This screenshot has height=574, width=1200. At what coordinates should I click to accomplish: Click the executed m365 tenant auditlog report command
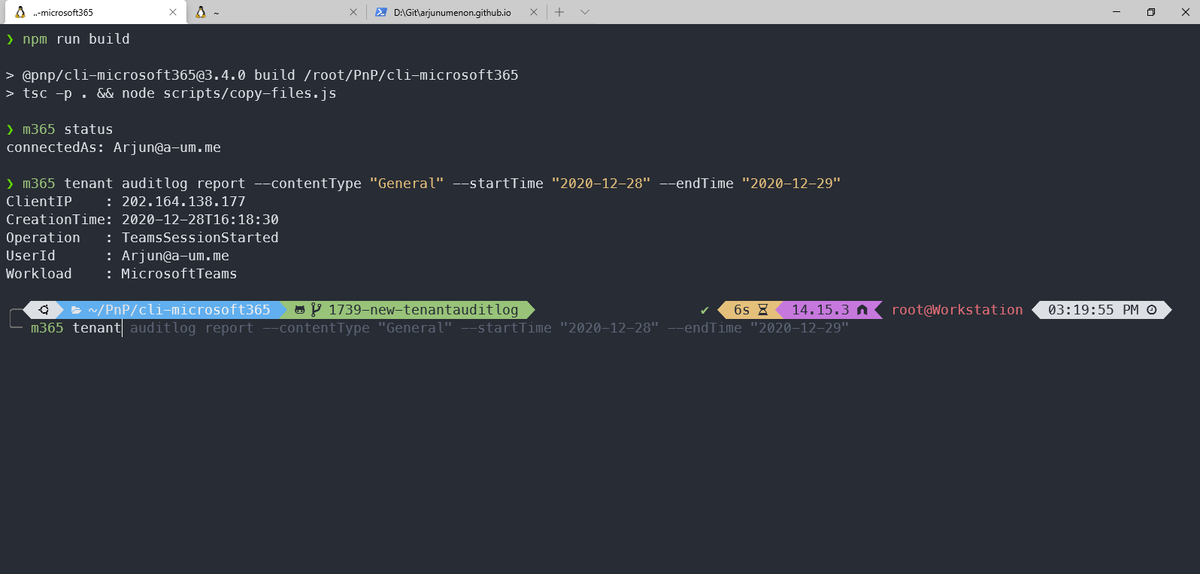(431, 184)
